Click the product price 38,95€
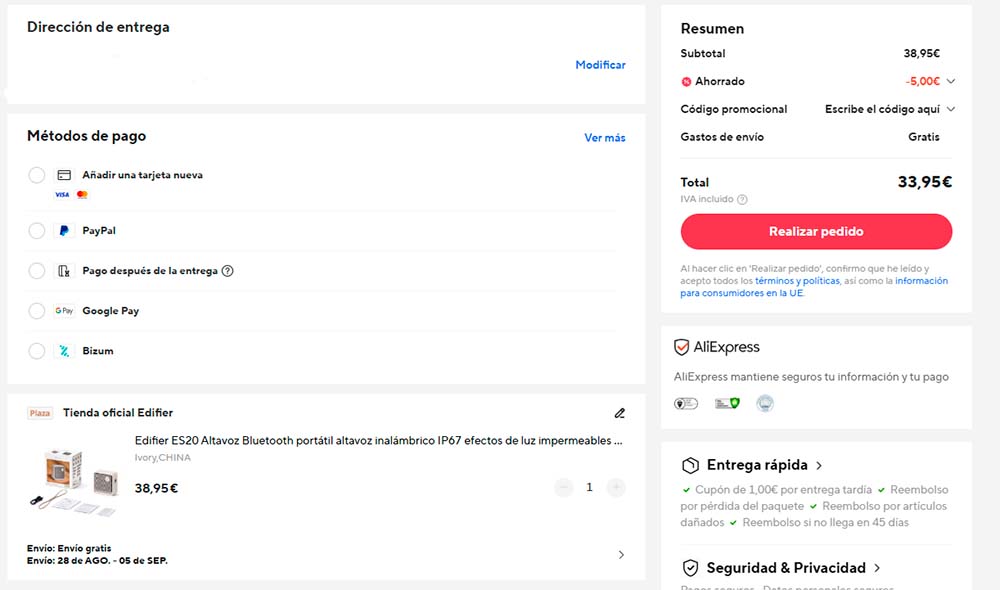This screenshot has width=1000, height=590. pos(156,488)
